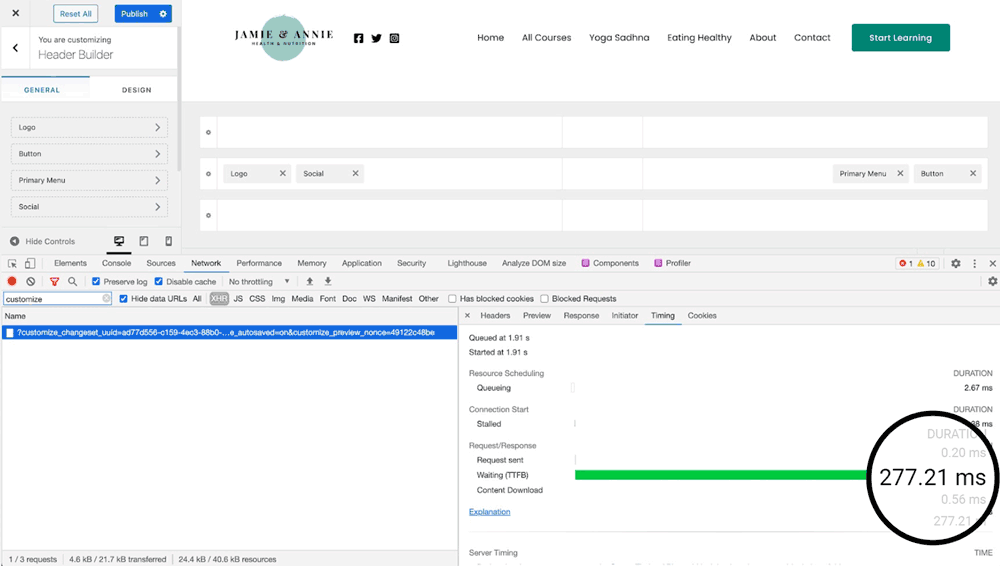Click the Facebook icon in site header
This screenshot has height=566, width=1000.
[359, 38]
